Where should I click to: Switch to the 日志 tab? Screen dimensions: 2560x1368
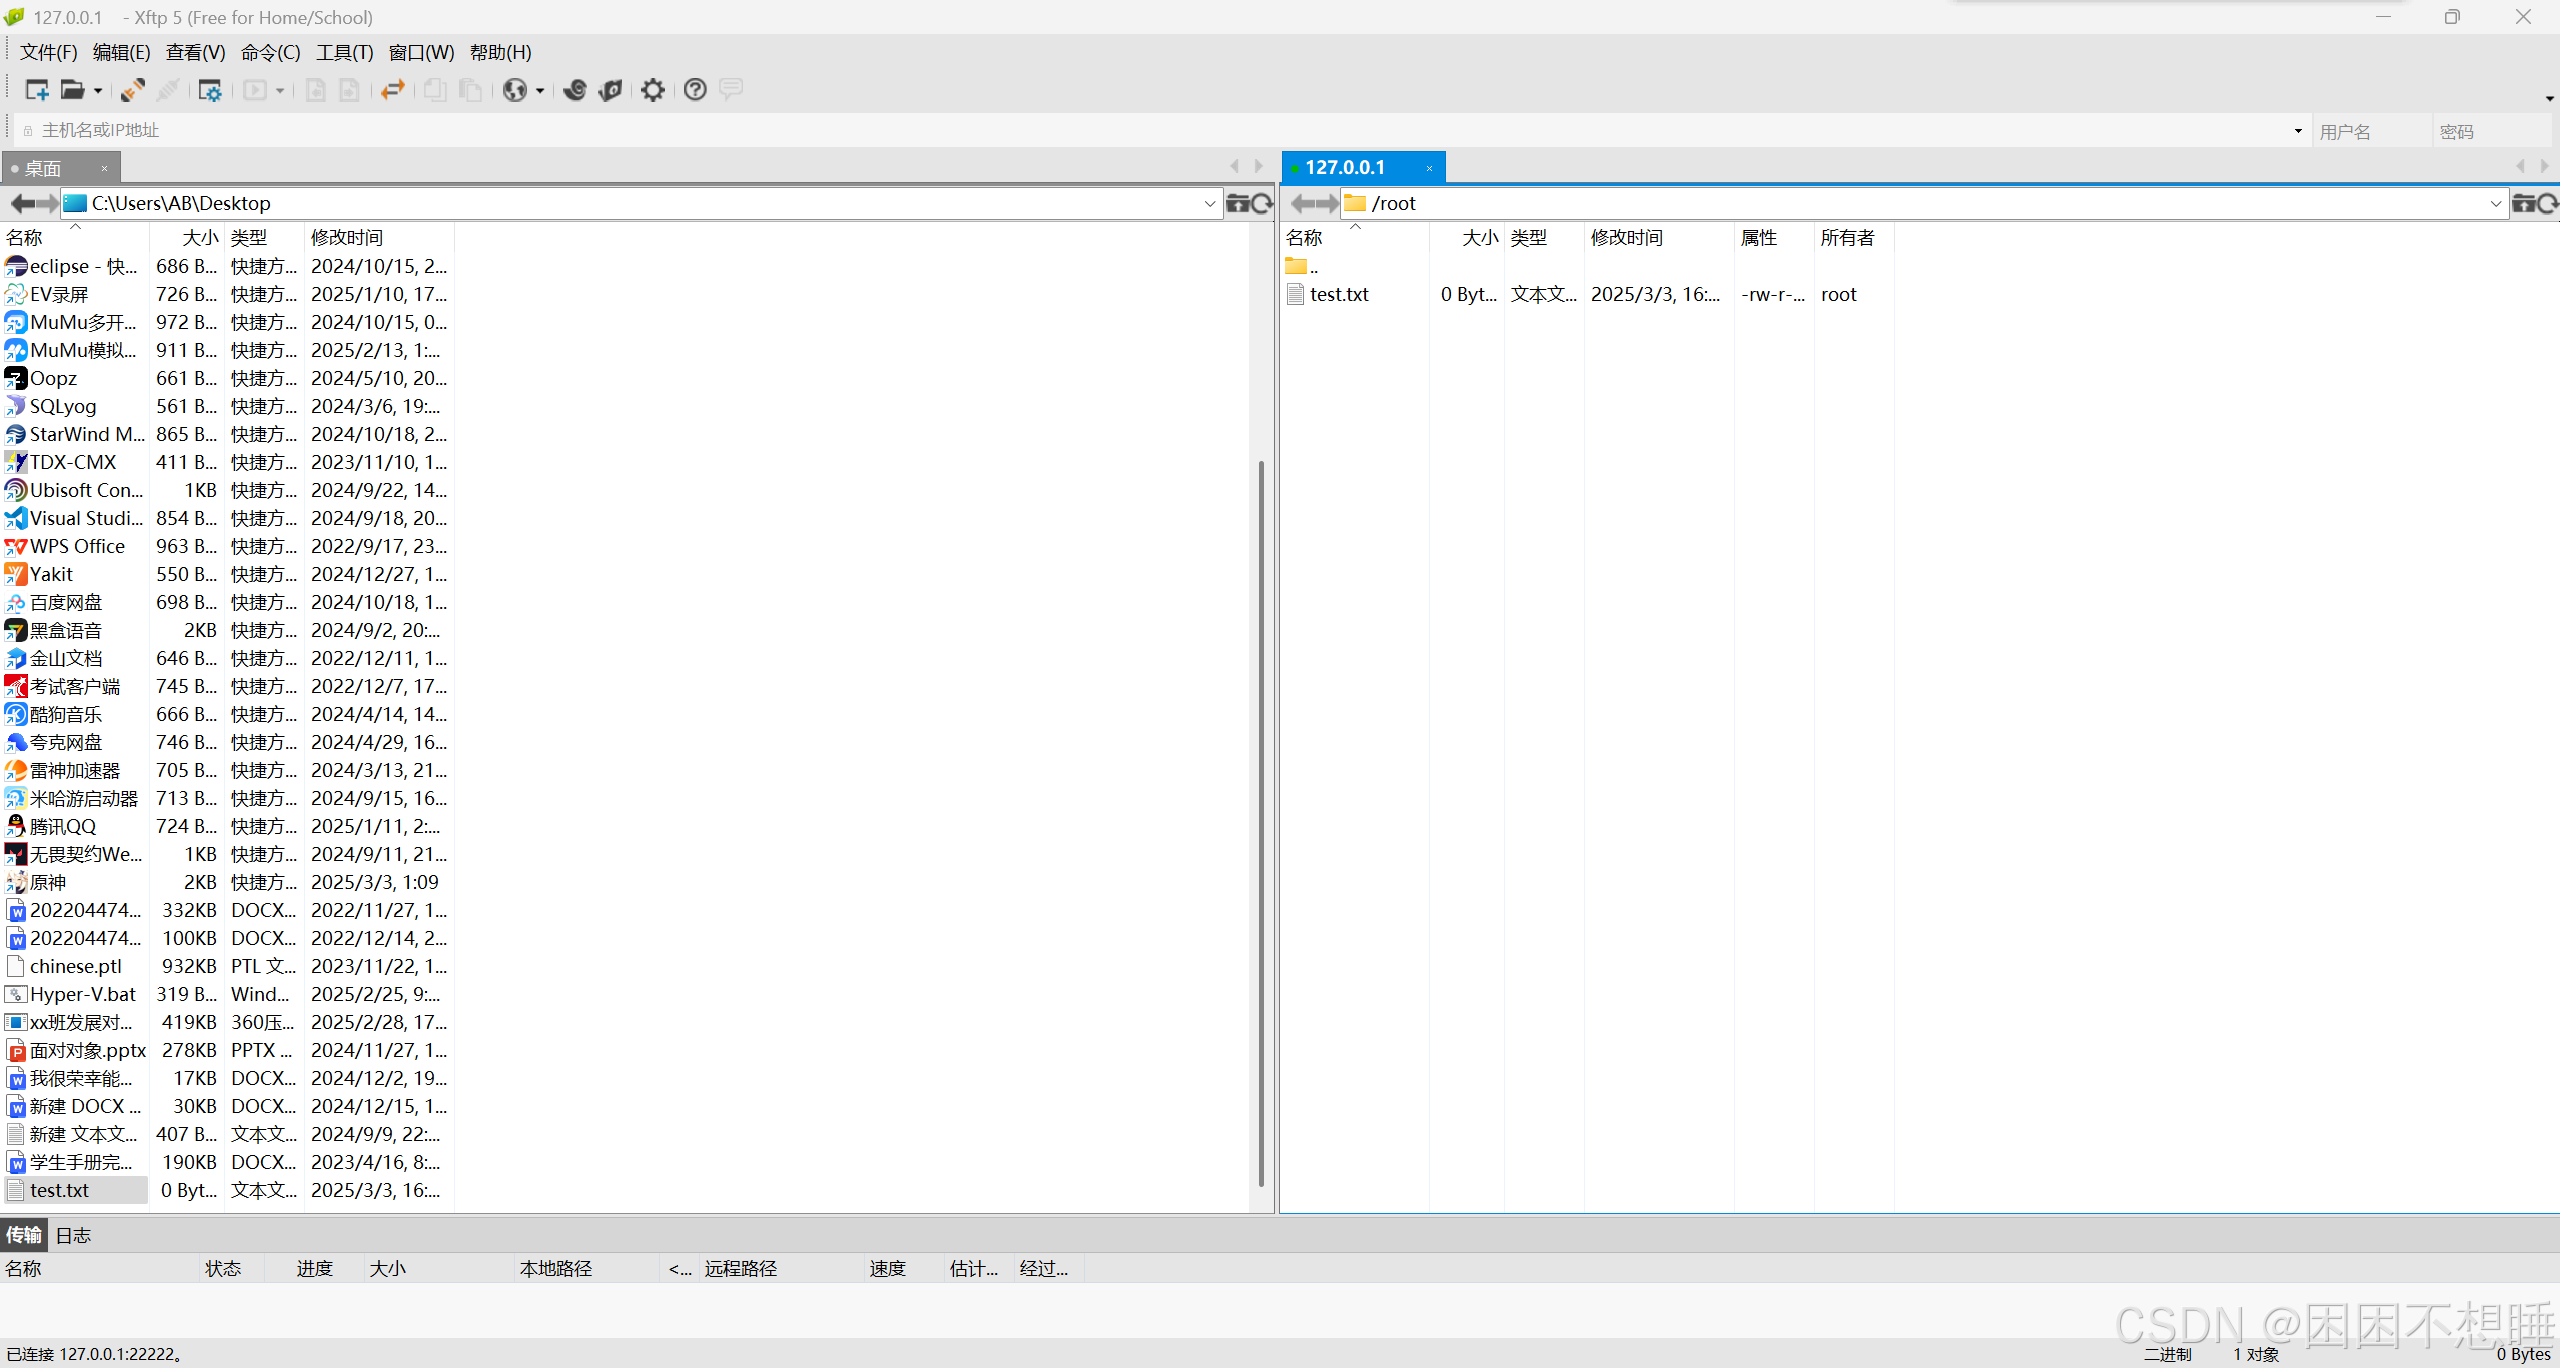click(73, 1235)
